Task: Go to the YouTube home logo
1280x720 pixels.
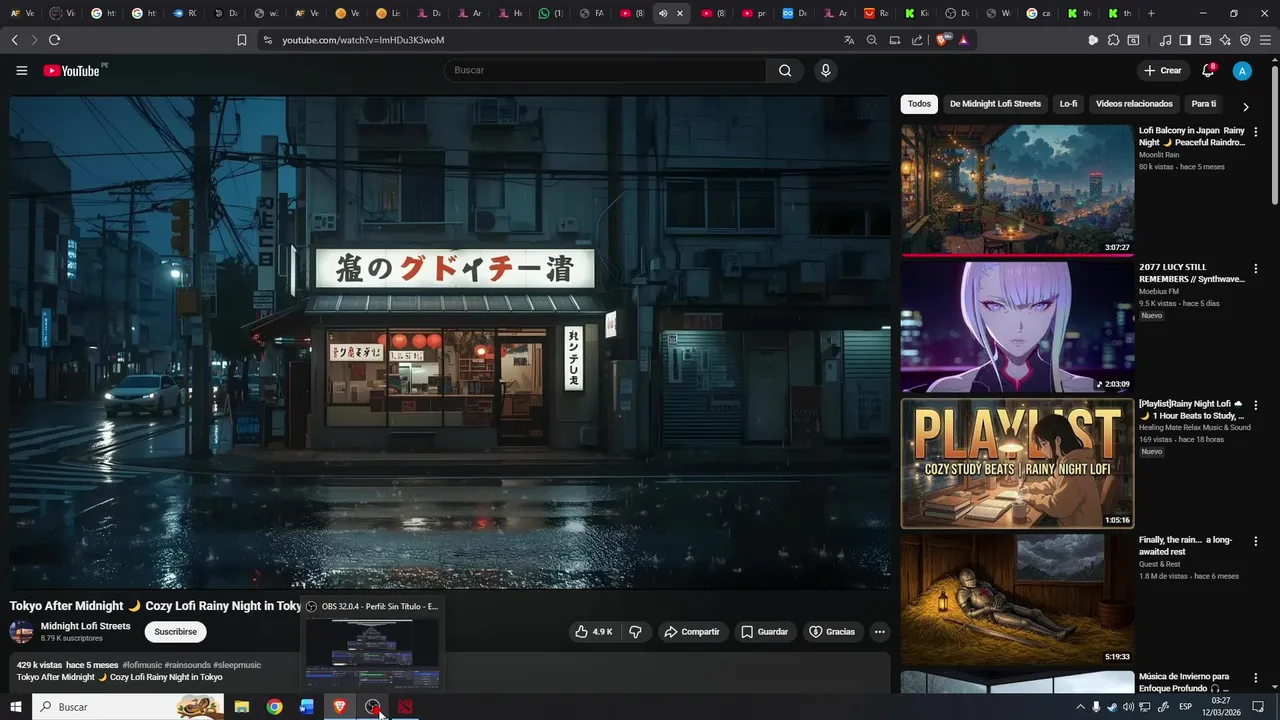Action: 72,70
